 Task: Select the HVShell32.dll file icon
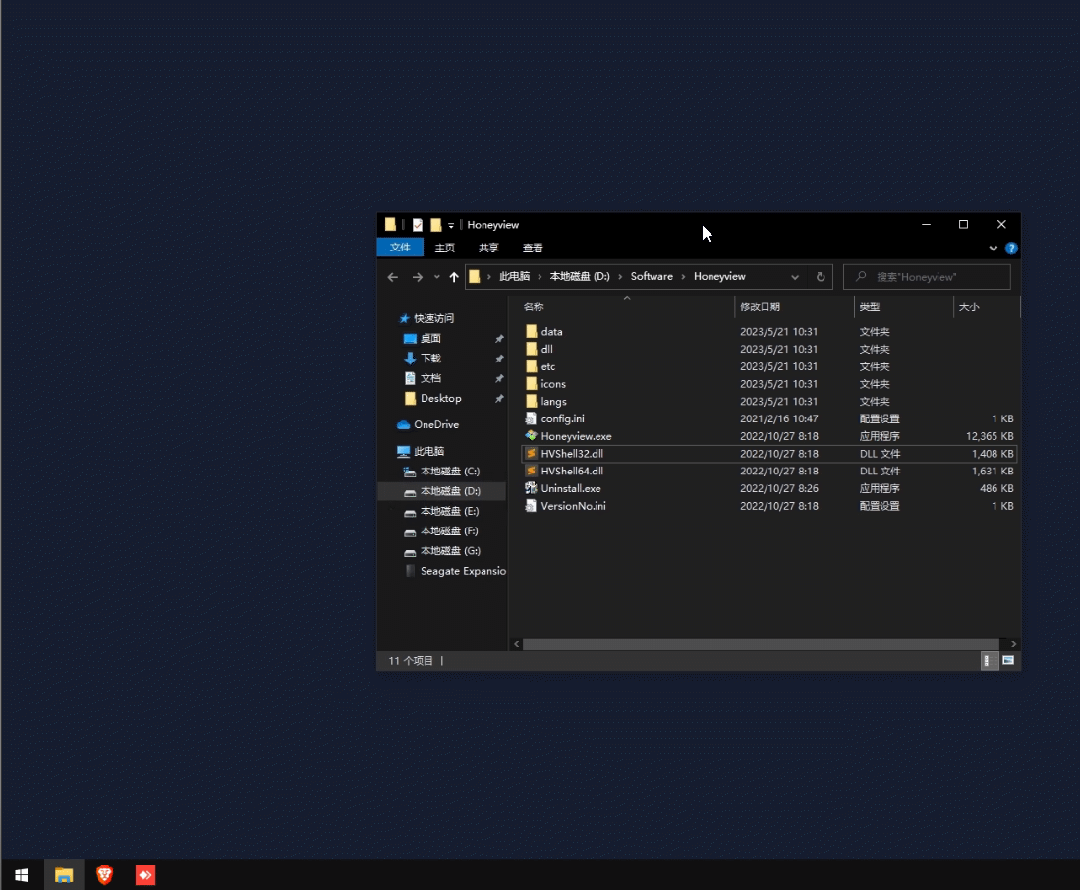[x=531, y=453]
